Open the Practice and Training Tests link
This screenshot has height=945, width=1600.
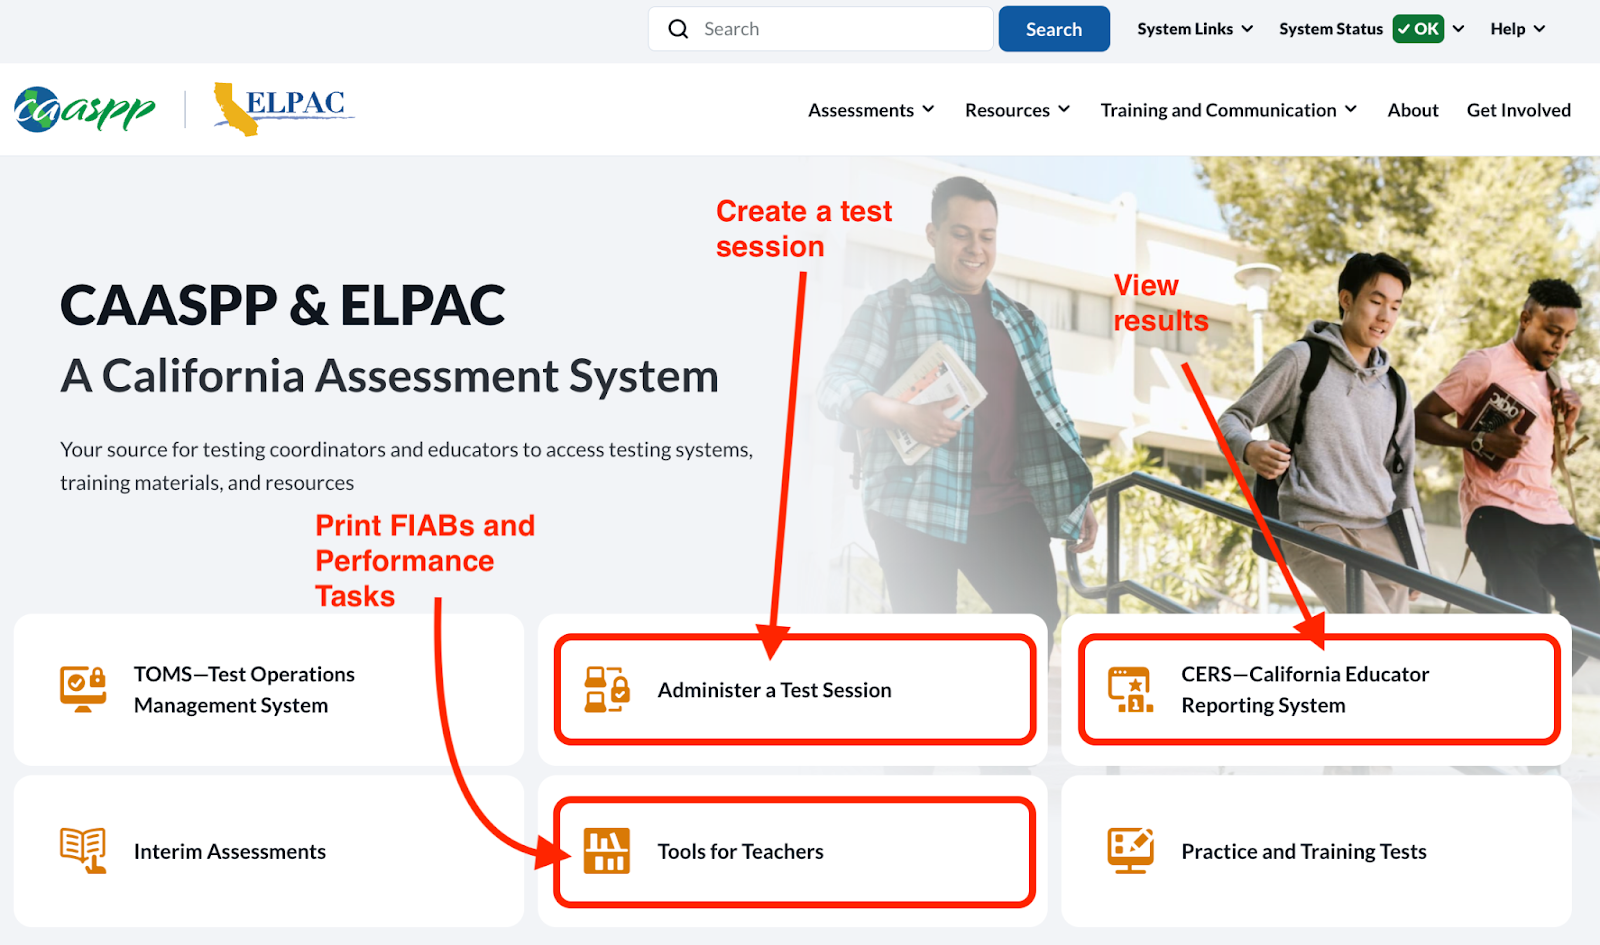[x=1317, y=851]
